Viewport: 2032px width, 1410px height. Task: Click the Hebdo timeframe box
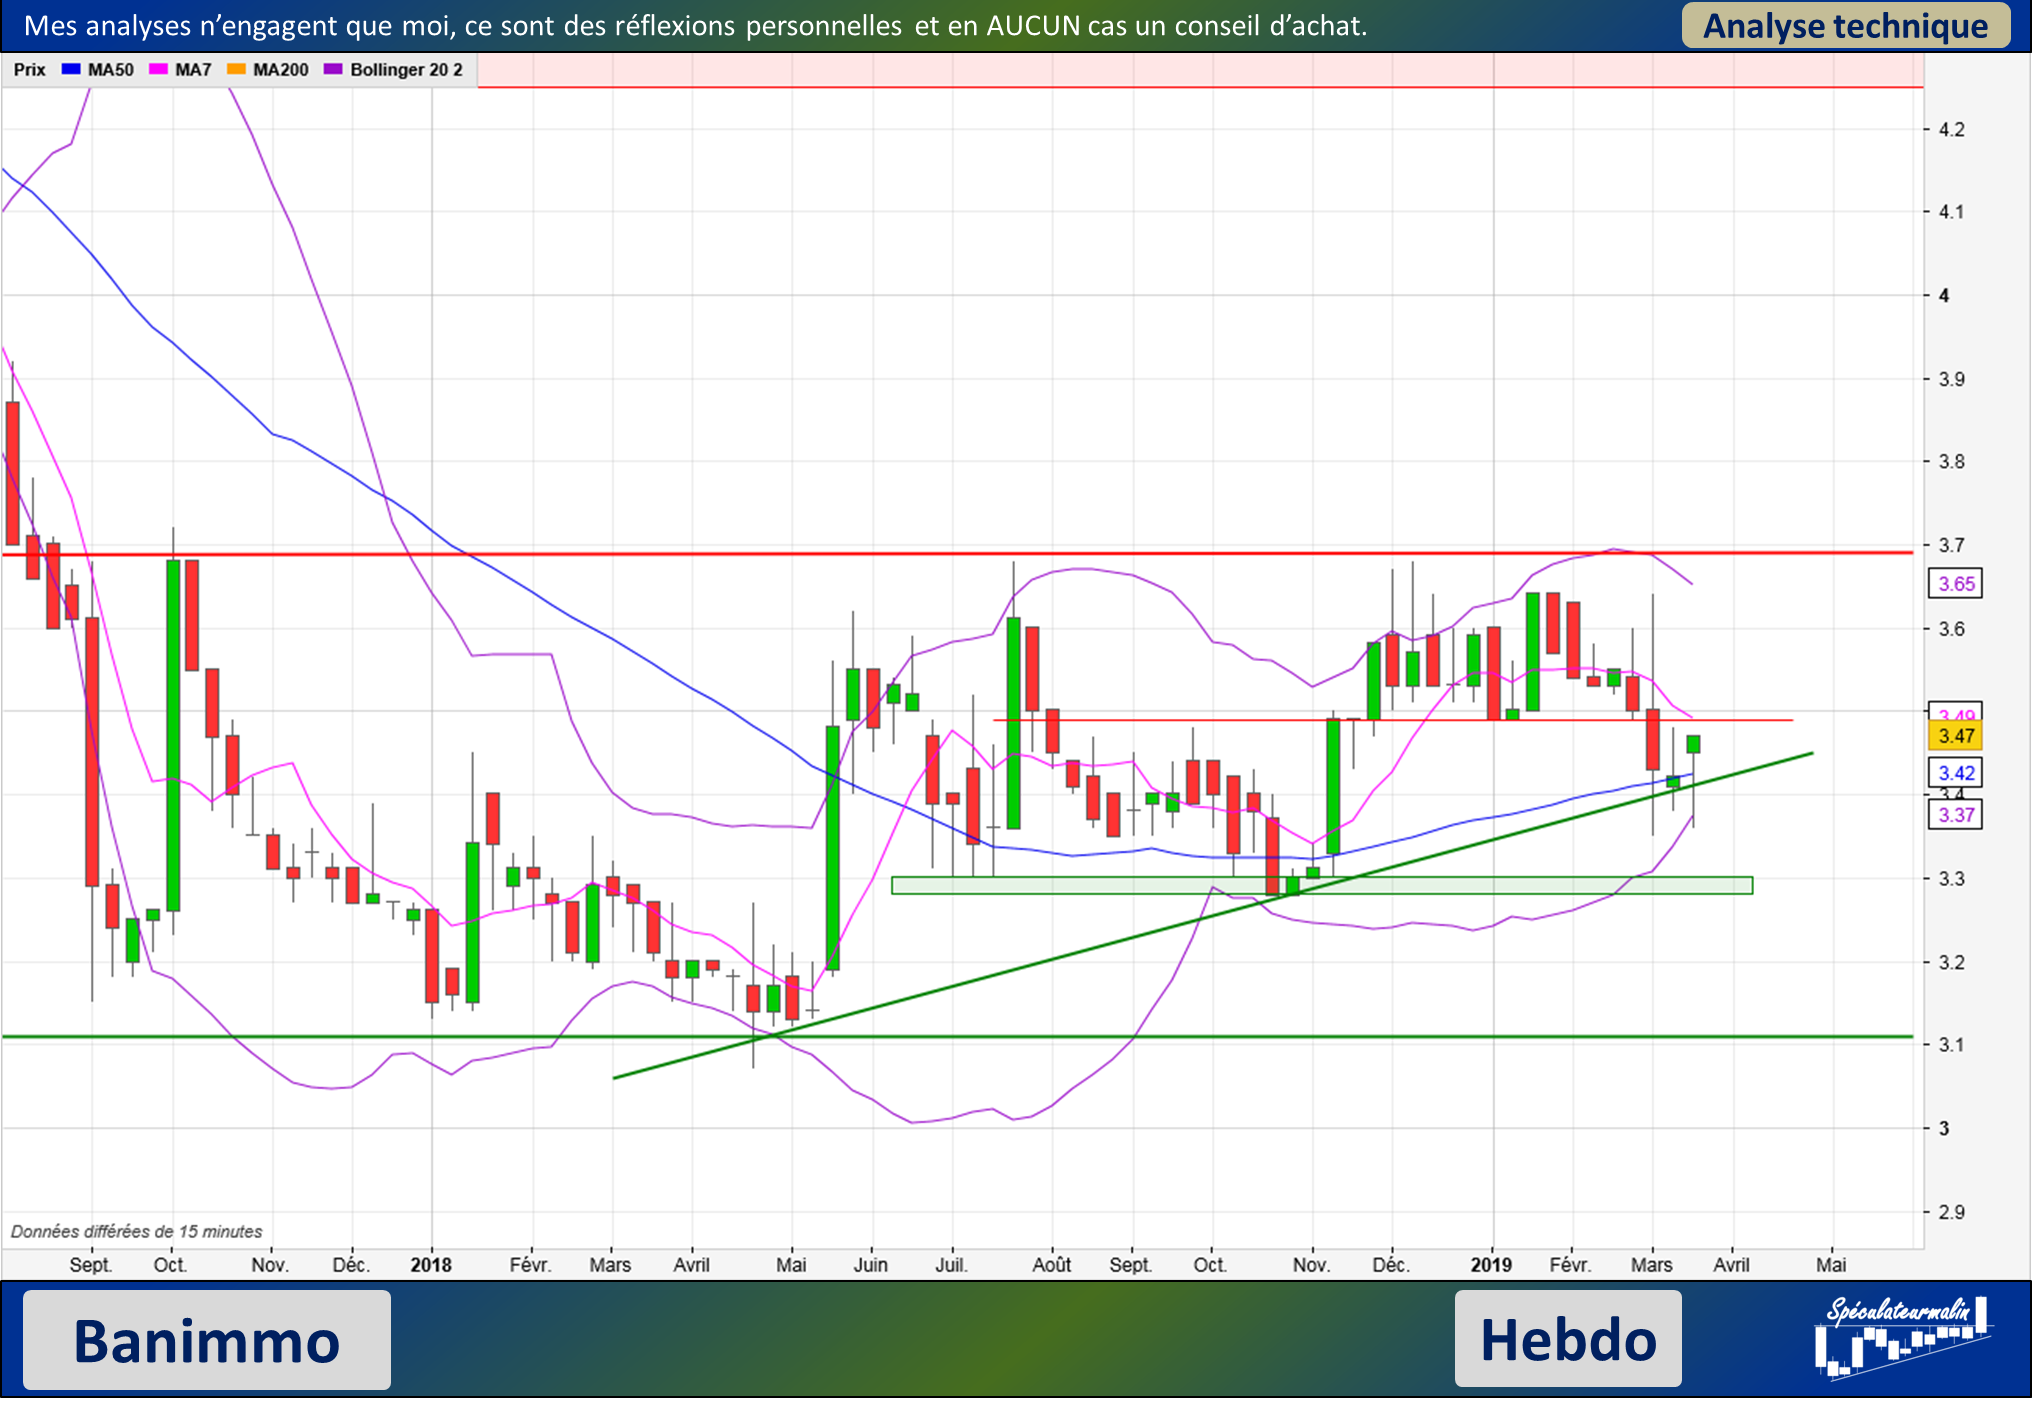tap(1568, 1339)
